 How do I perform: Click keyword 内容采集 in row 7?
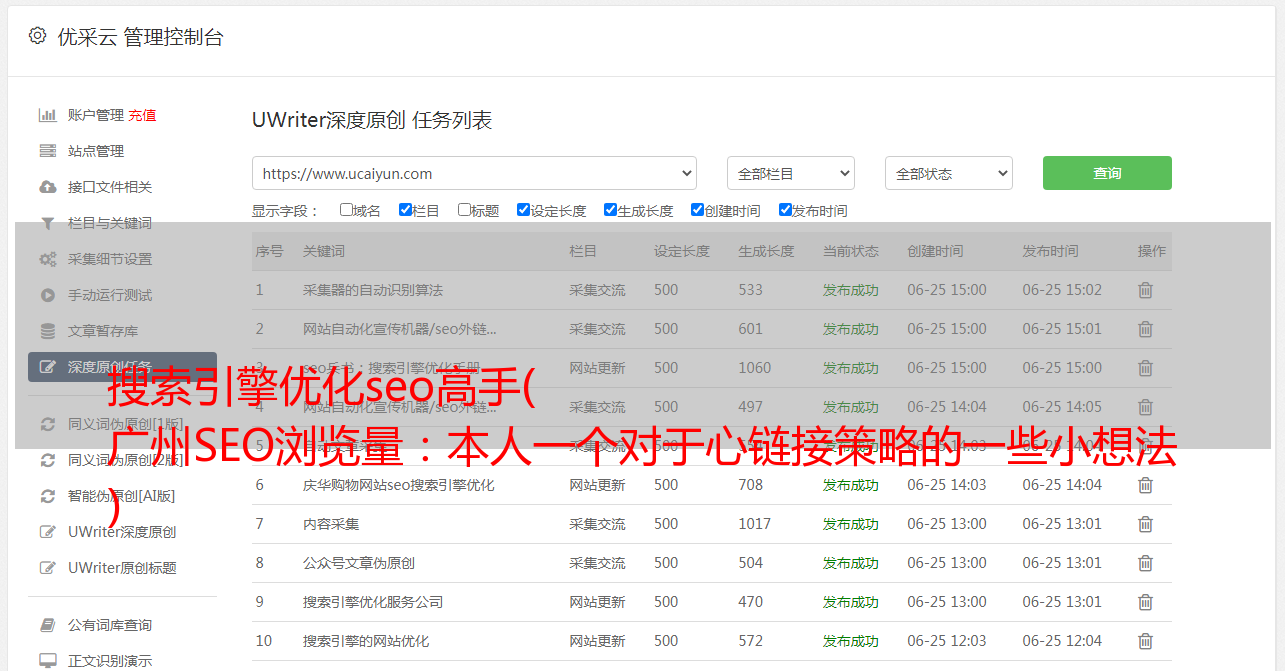coord(331,524)
